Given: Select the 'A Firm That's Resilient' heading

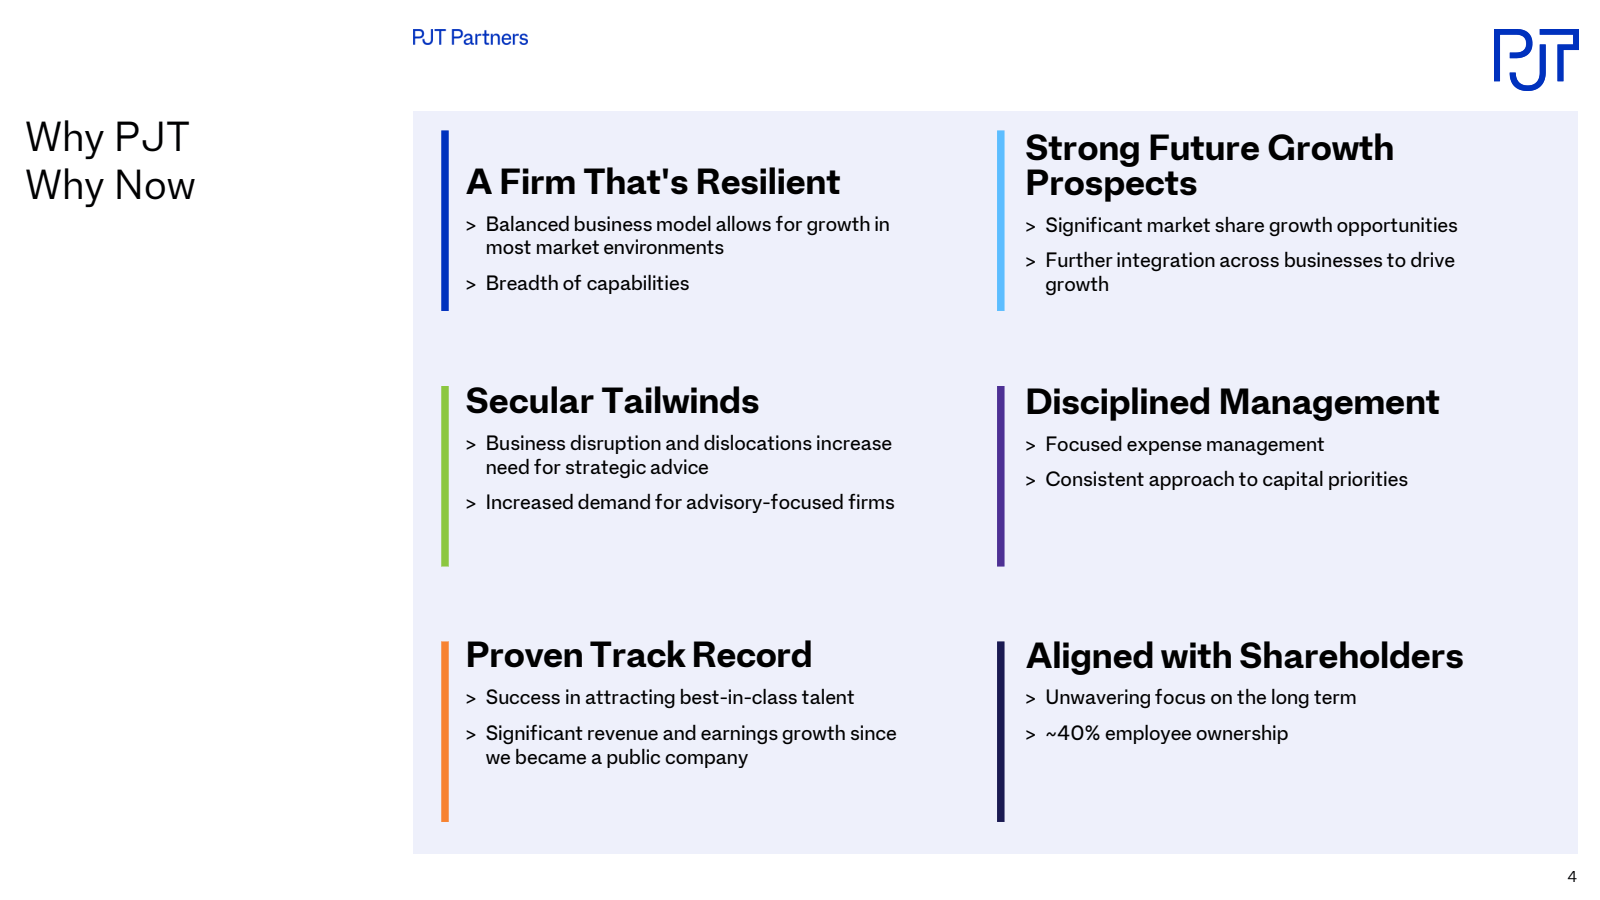Looking at the screenshot, I should pyautogui.click(x=653, y=182).
